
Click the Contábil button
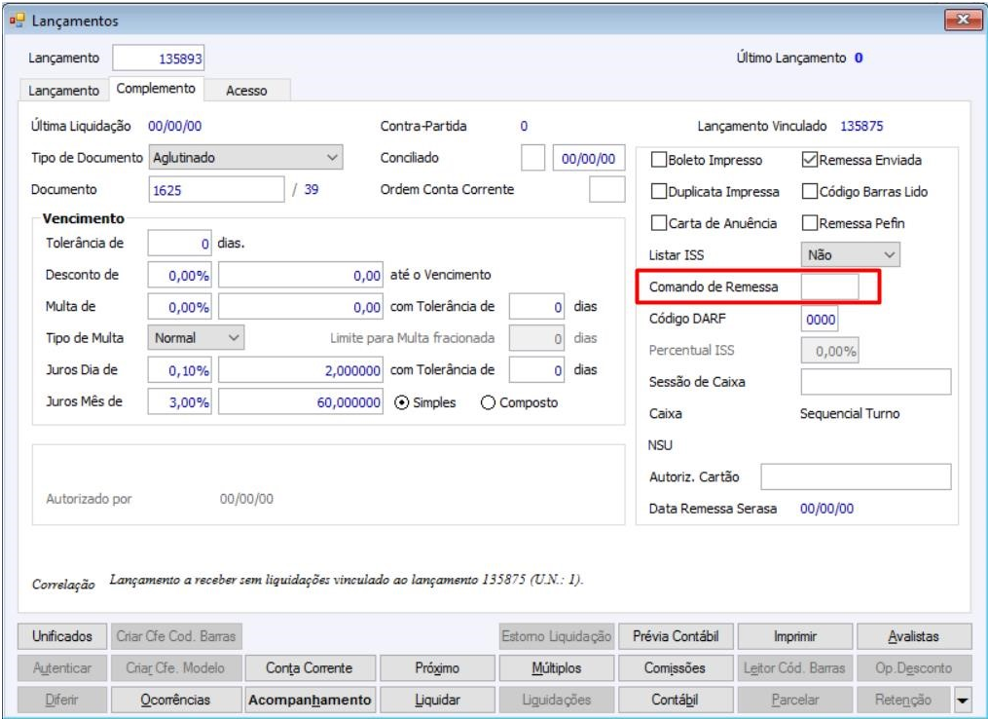[x=675, y=700]
